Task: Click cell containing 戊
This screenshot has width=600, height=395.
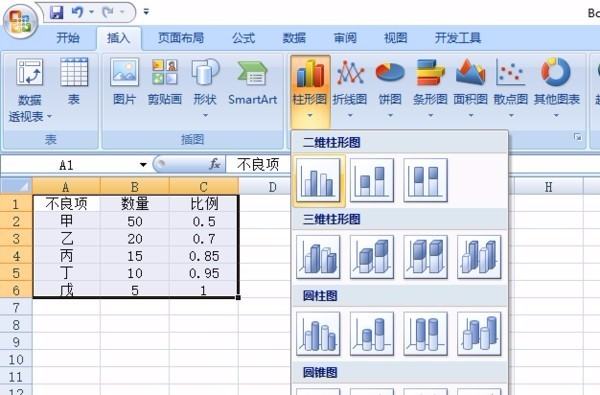Action: point(66,290)
